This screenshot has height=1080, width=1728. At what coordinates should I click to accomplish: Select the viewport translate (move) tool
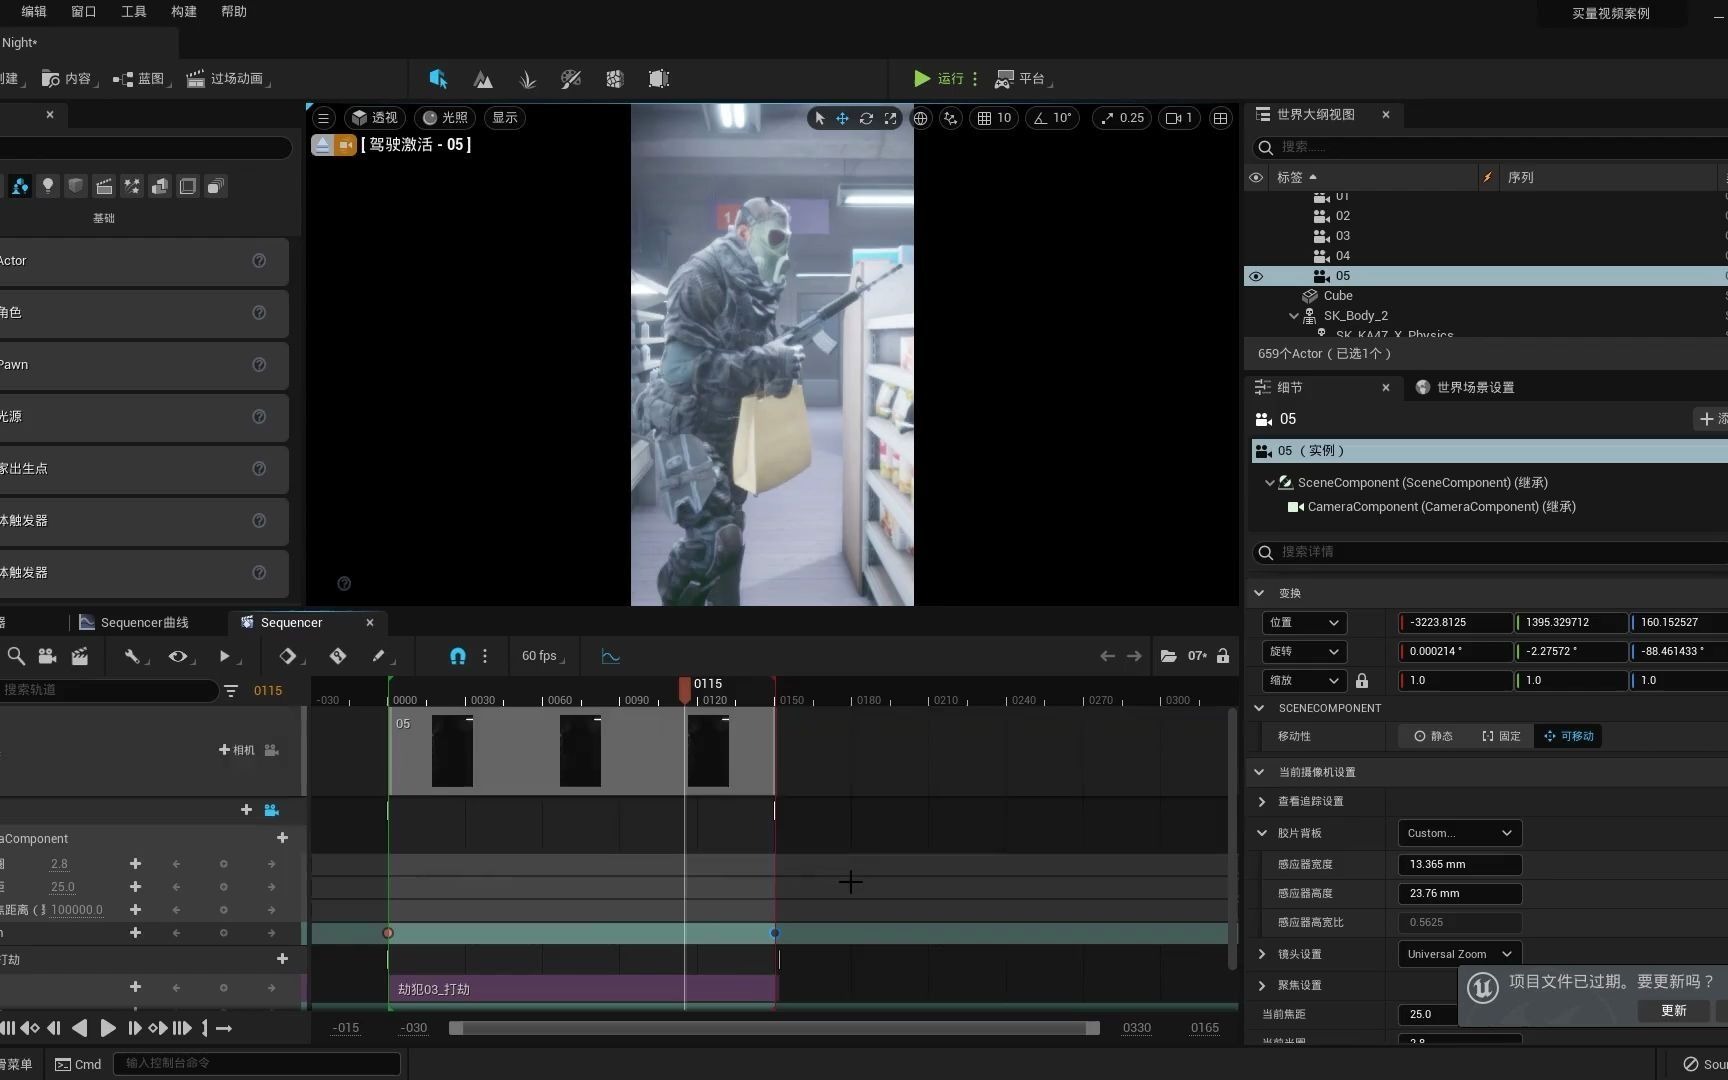(x=843, y=118)
